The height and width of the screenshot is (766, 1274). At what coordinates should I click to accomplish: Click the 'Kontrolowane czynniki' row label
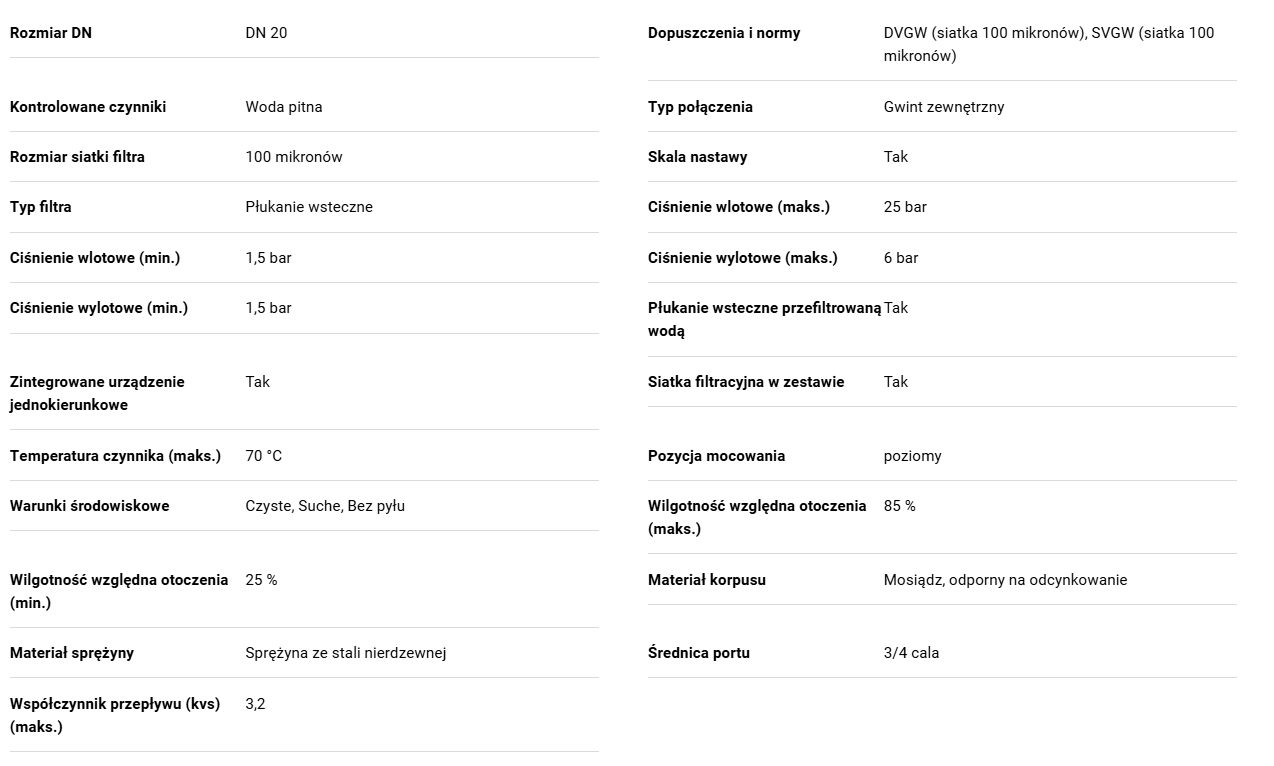(88, 107)
